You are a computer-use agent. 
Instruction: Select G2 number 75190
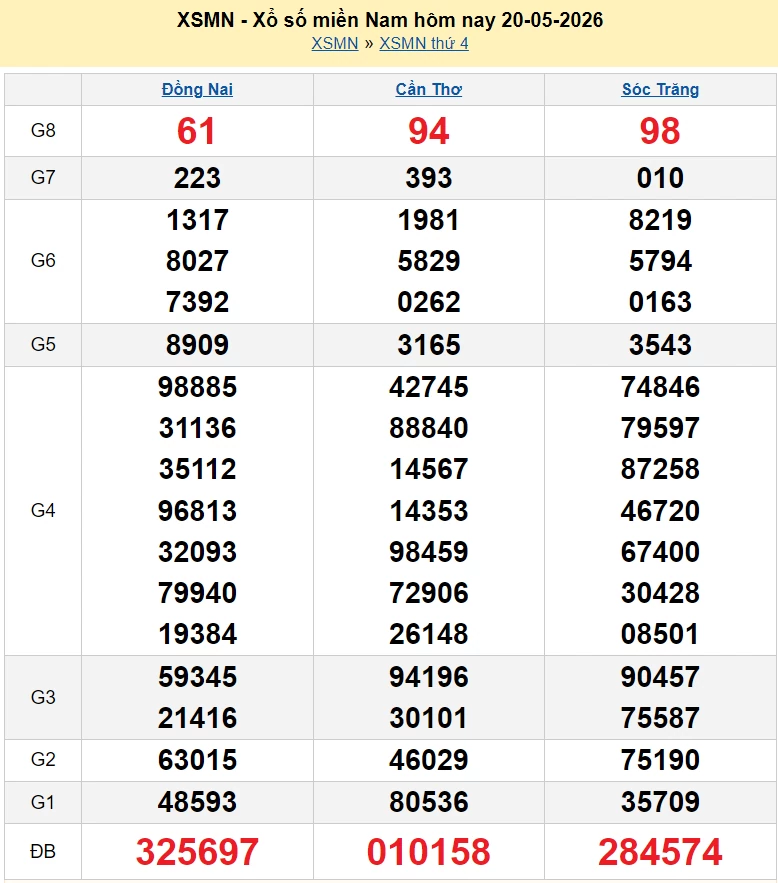tap(660, 760)
